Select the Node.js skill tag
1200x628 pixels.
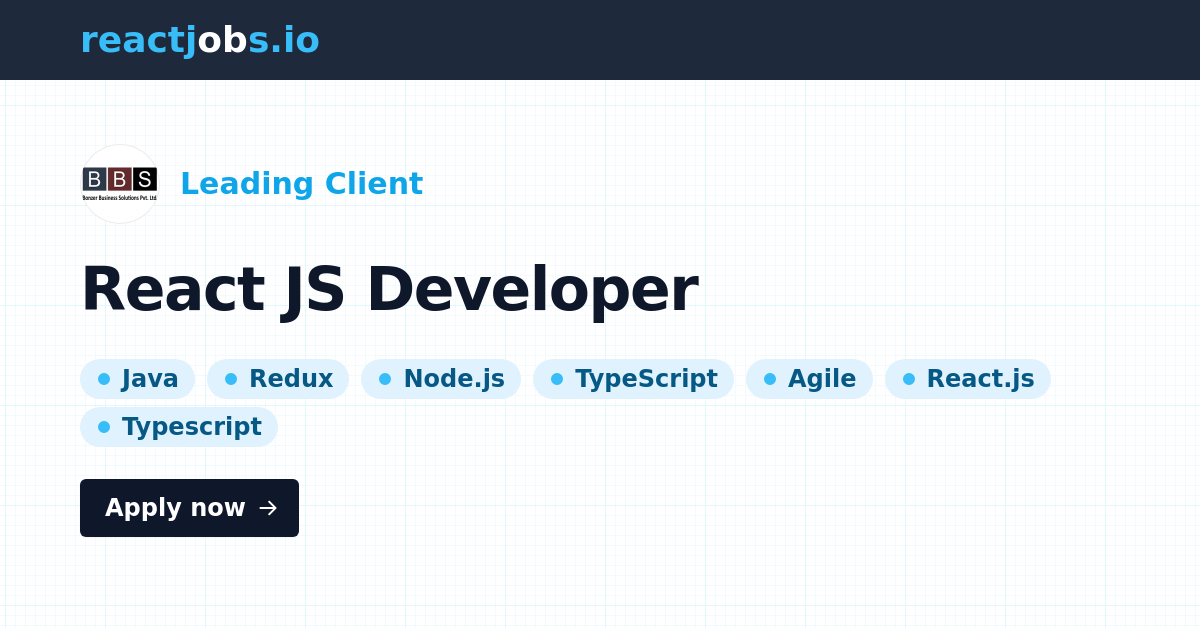[441, 379]
